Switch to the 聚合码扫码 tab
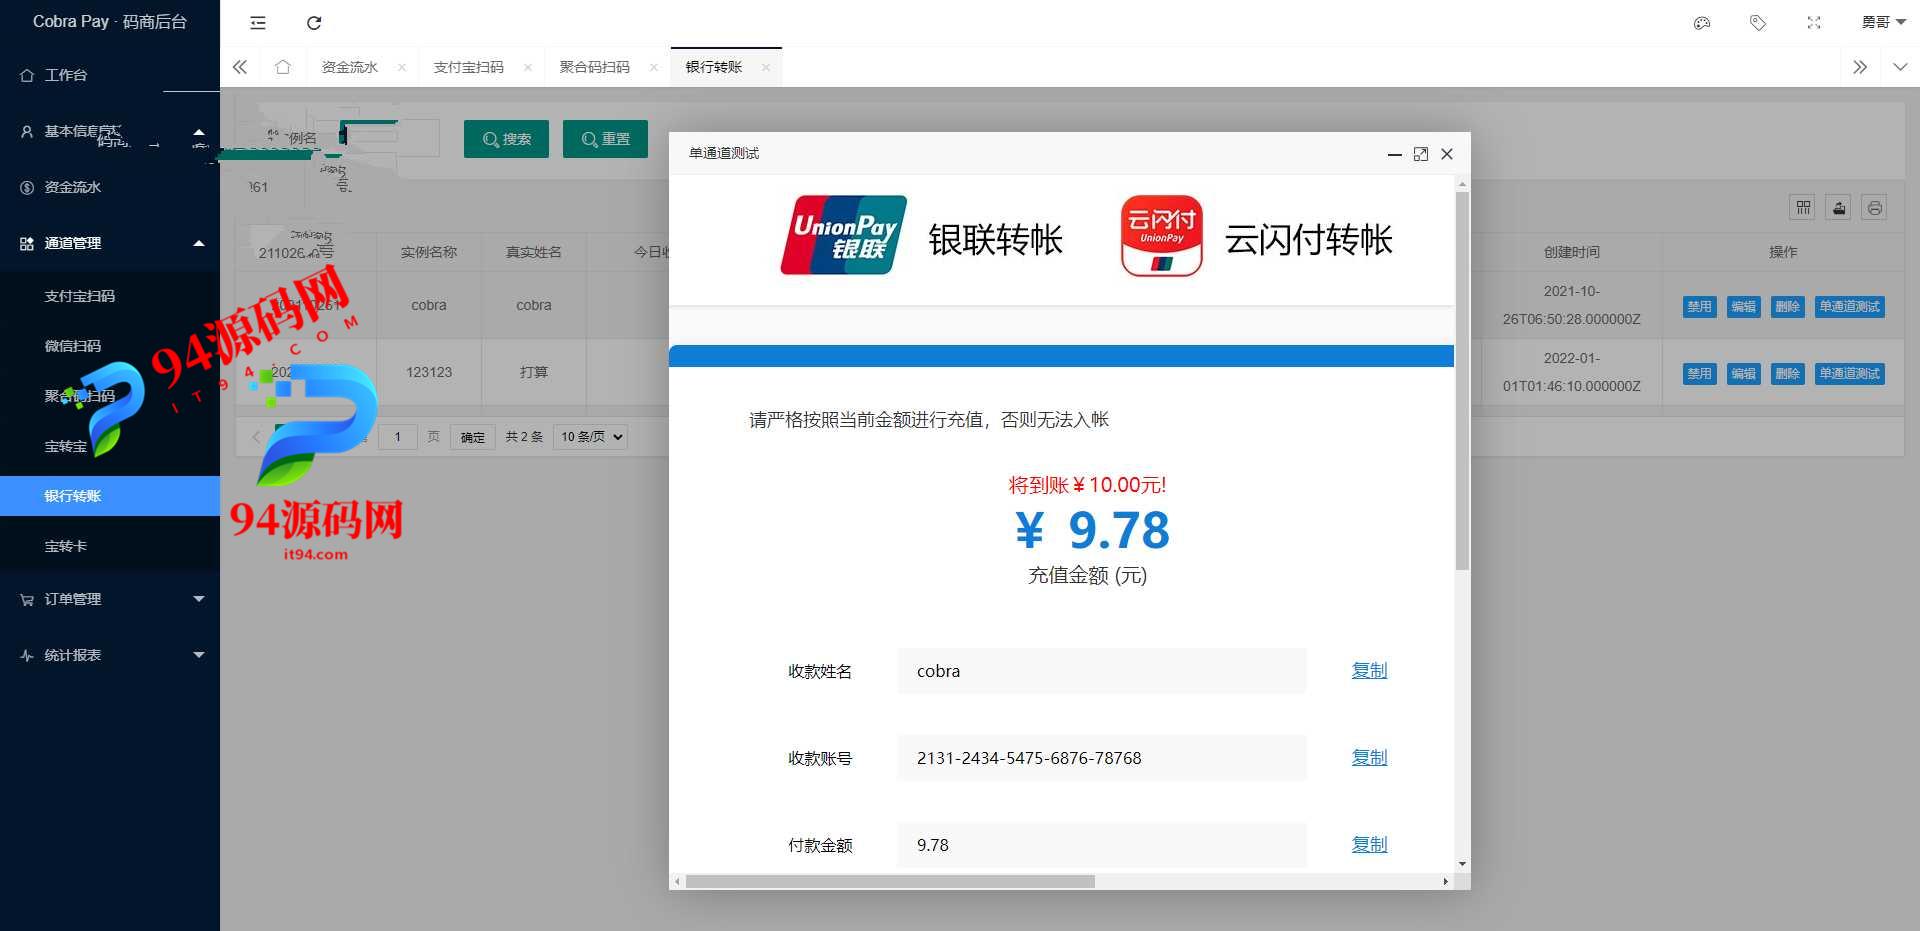This screenshot has width=1920, height=931. click(594, 67)
